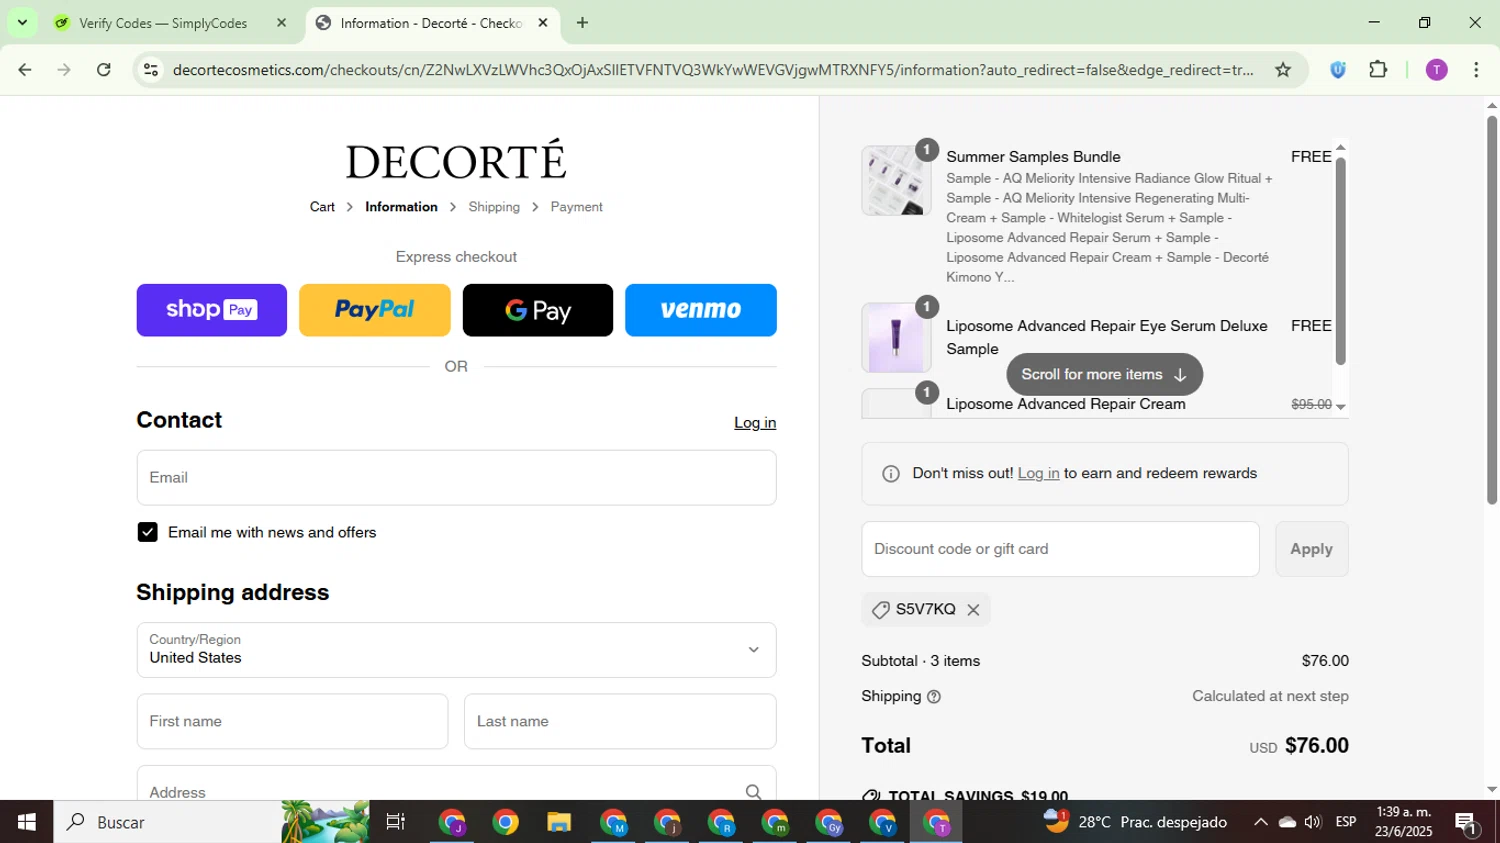Focus the Email input field
This screenshot has width=1500, height=843.
[x=456, y=477]
